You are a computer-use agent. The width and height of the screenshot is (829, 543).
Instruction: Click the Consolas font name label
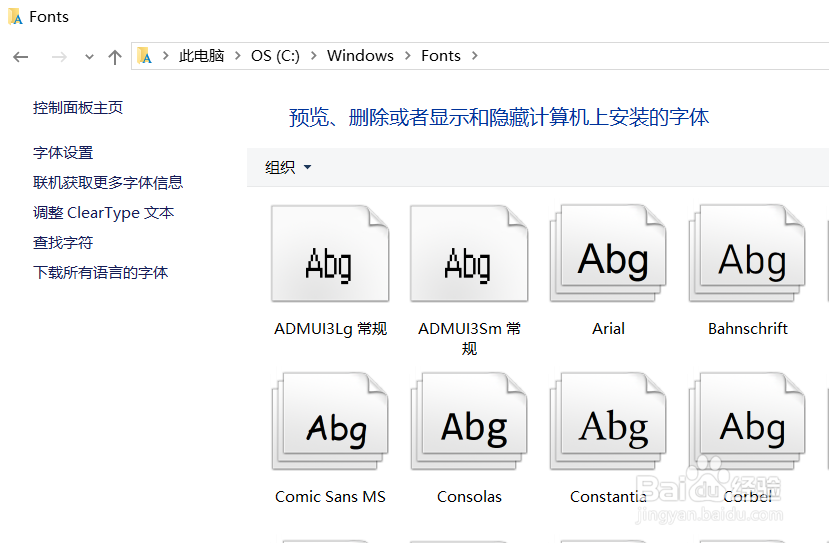[x=469, y=496]
